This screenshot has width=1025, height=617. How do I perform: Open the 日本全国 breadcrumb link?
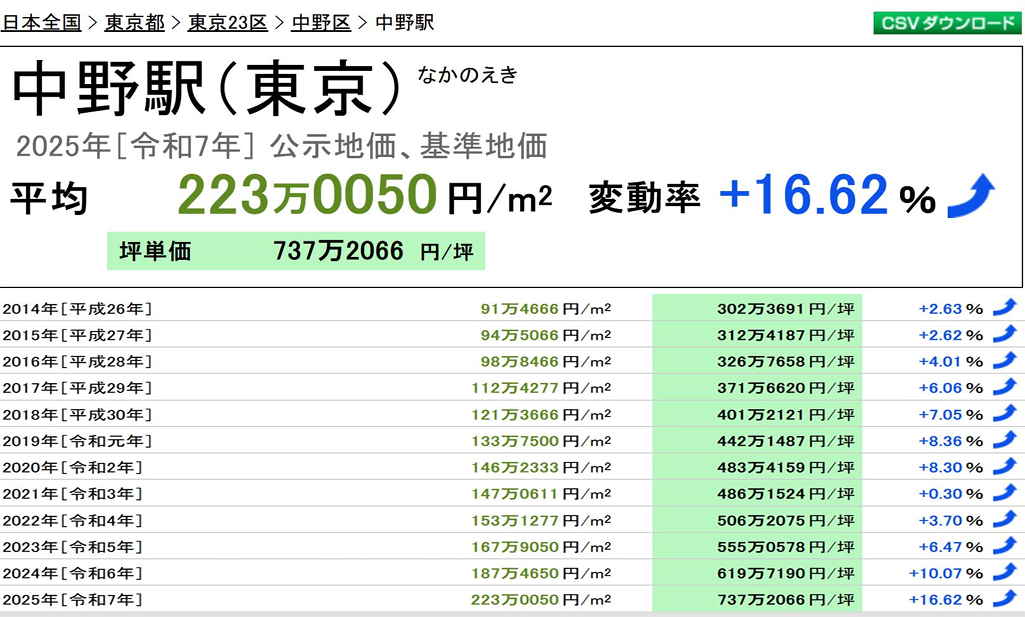[42, 23]
